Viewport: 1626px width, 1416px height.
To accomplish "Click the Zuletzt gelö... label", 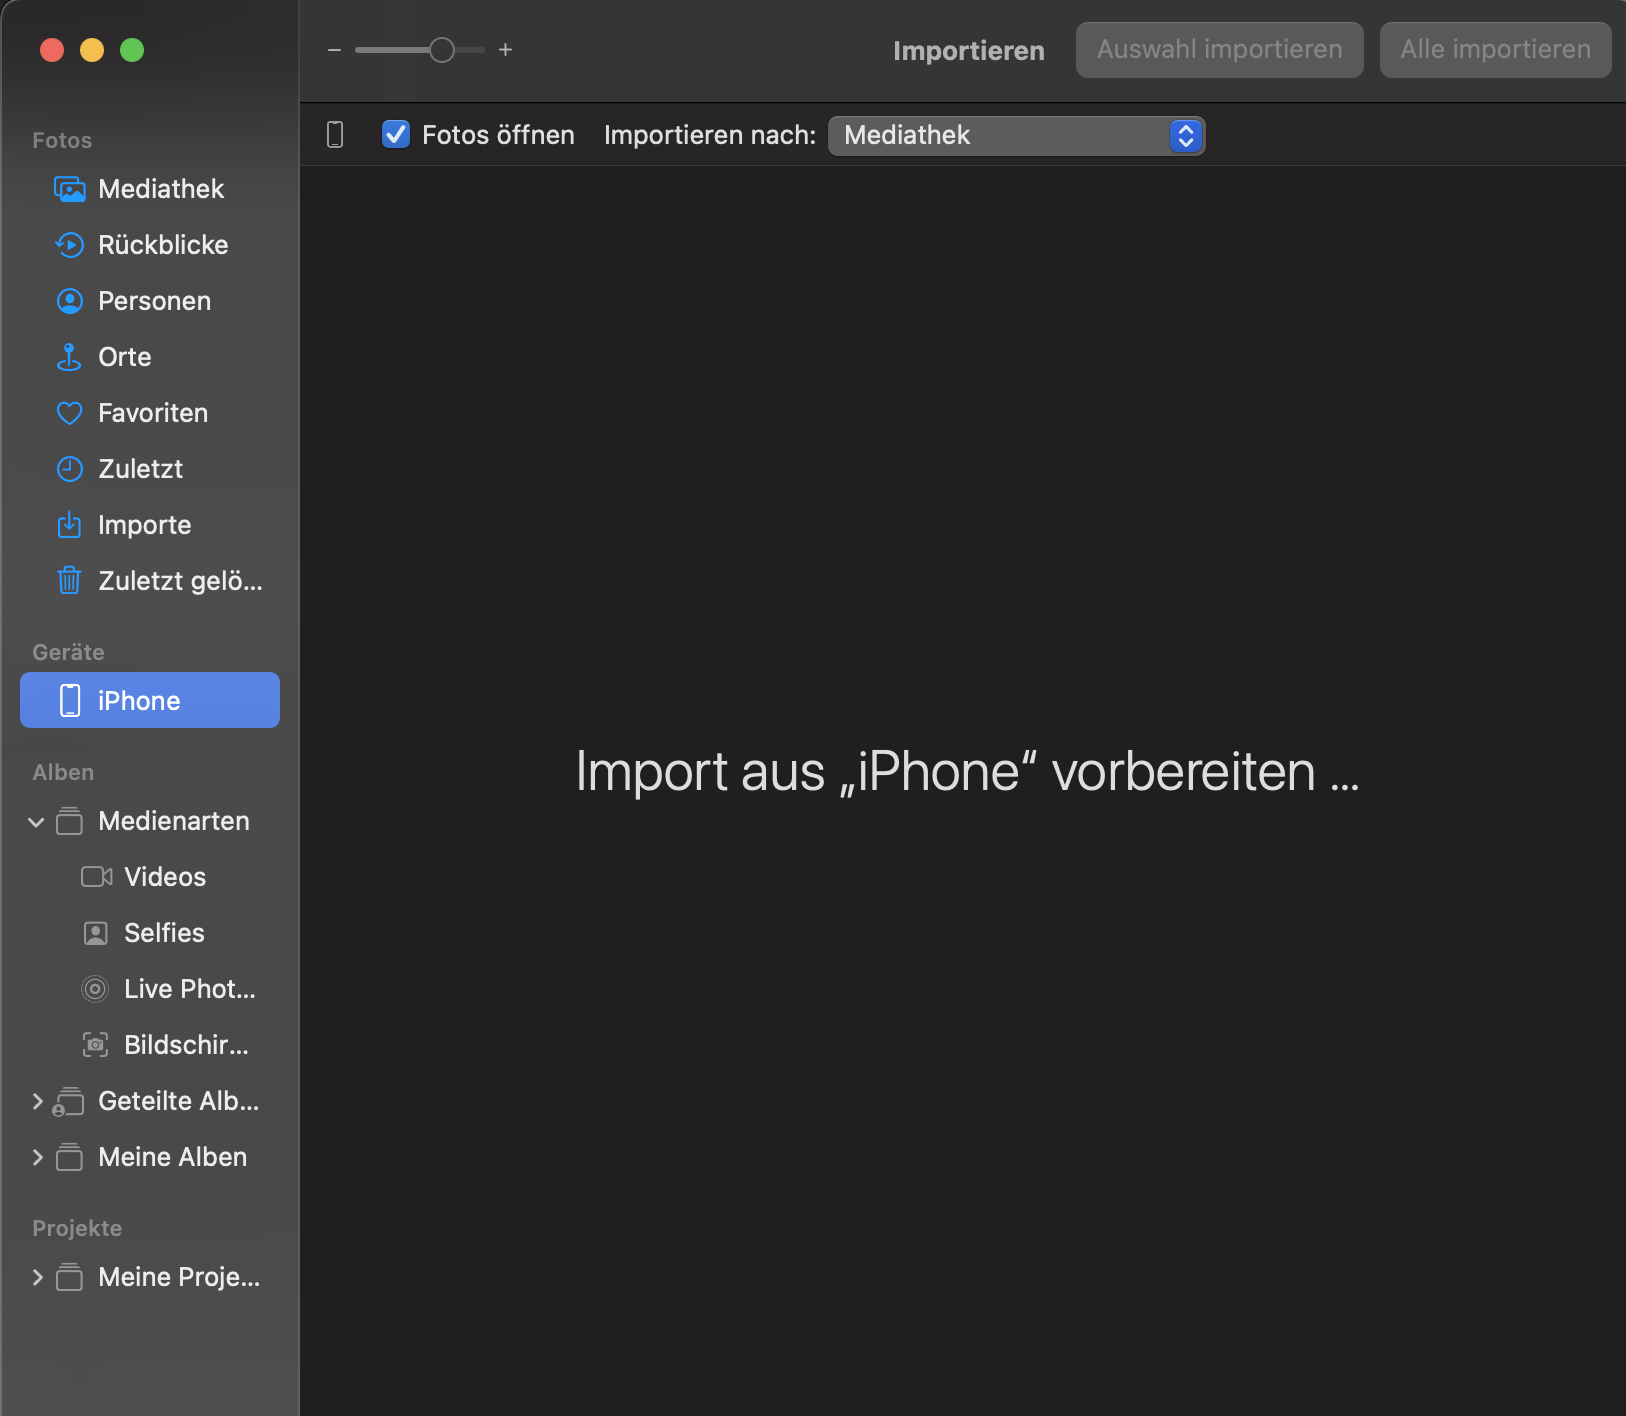I will [180, 581].
